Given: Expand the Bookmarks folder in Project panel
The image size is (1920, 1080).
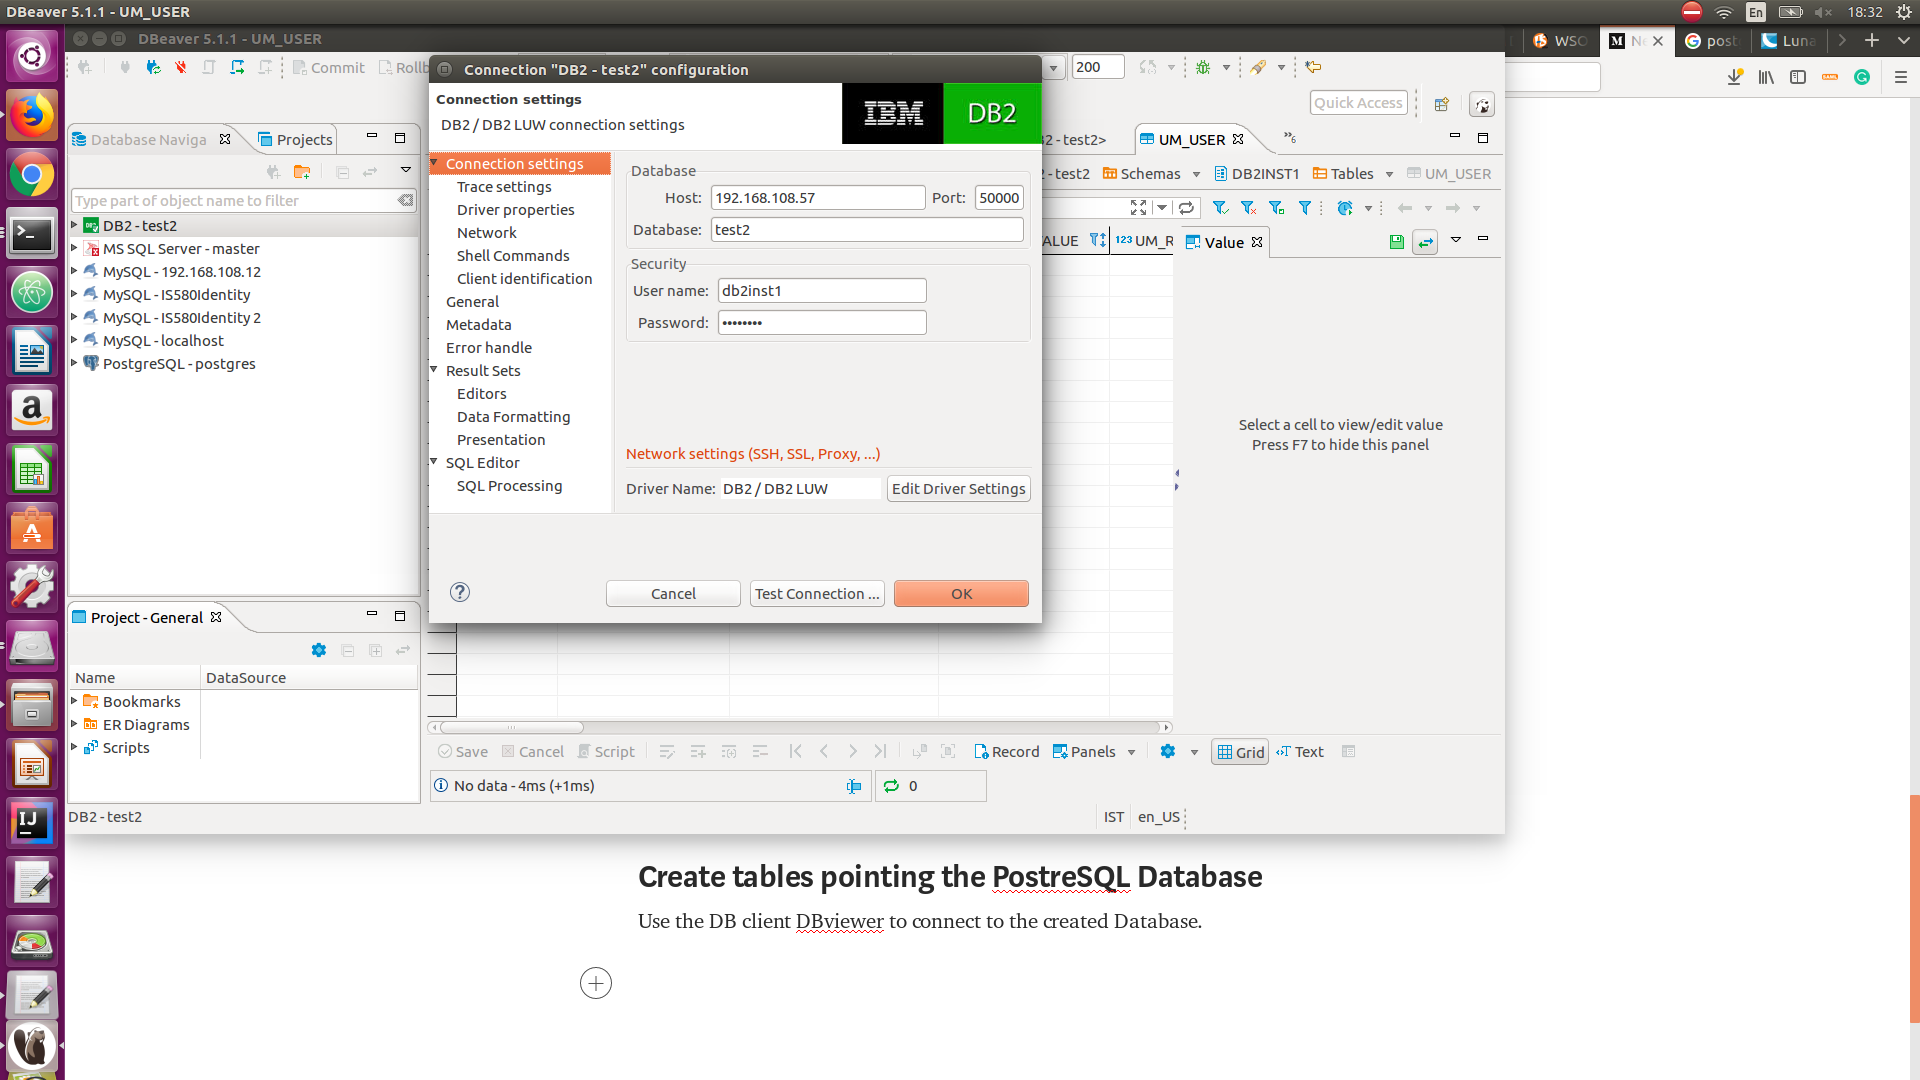Looking at the screenshot, I should pos(74,701).
